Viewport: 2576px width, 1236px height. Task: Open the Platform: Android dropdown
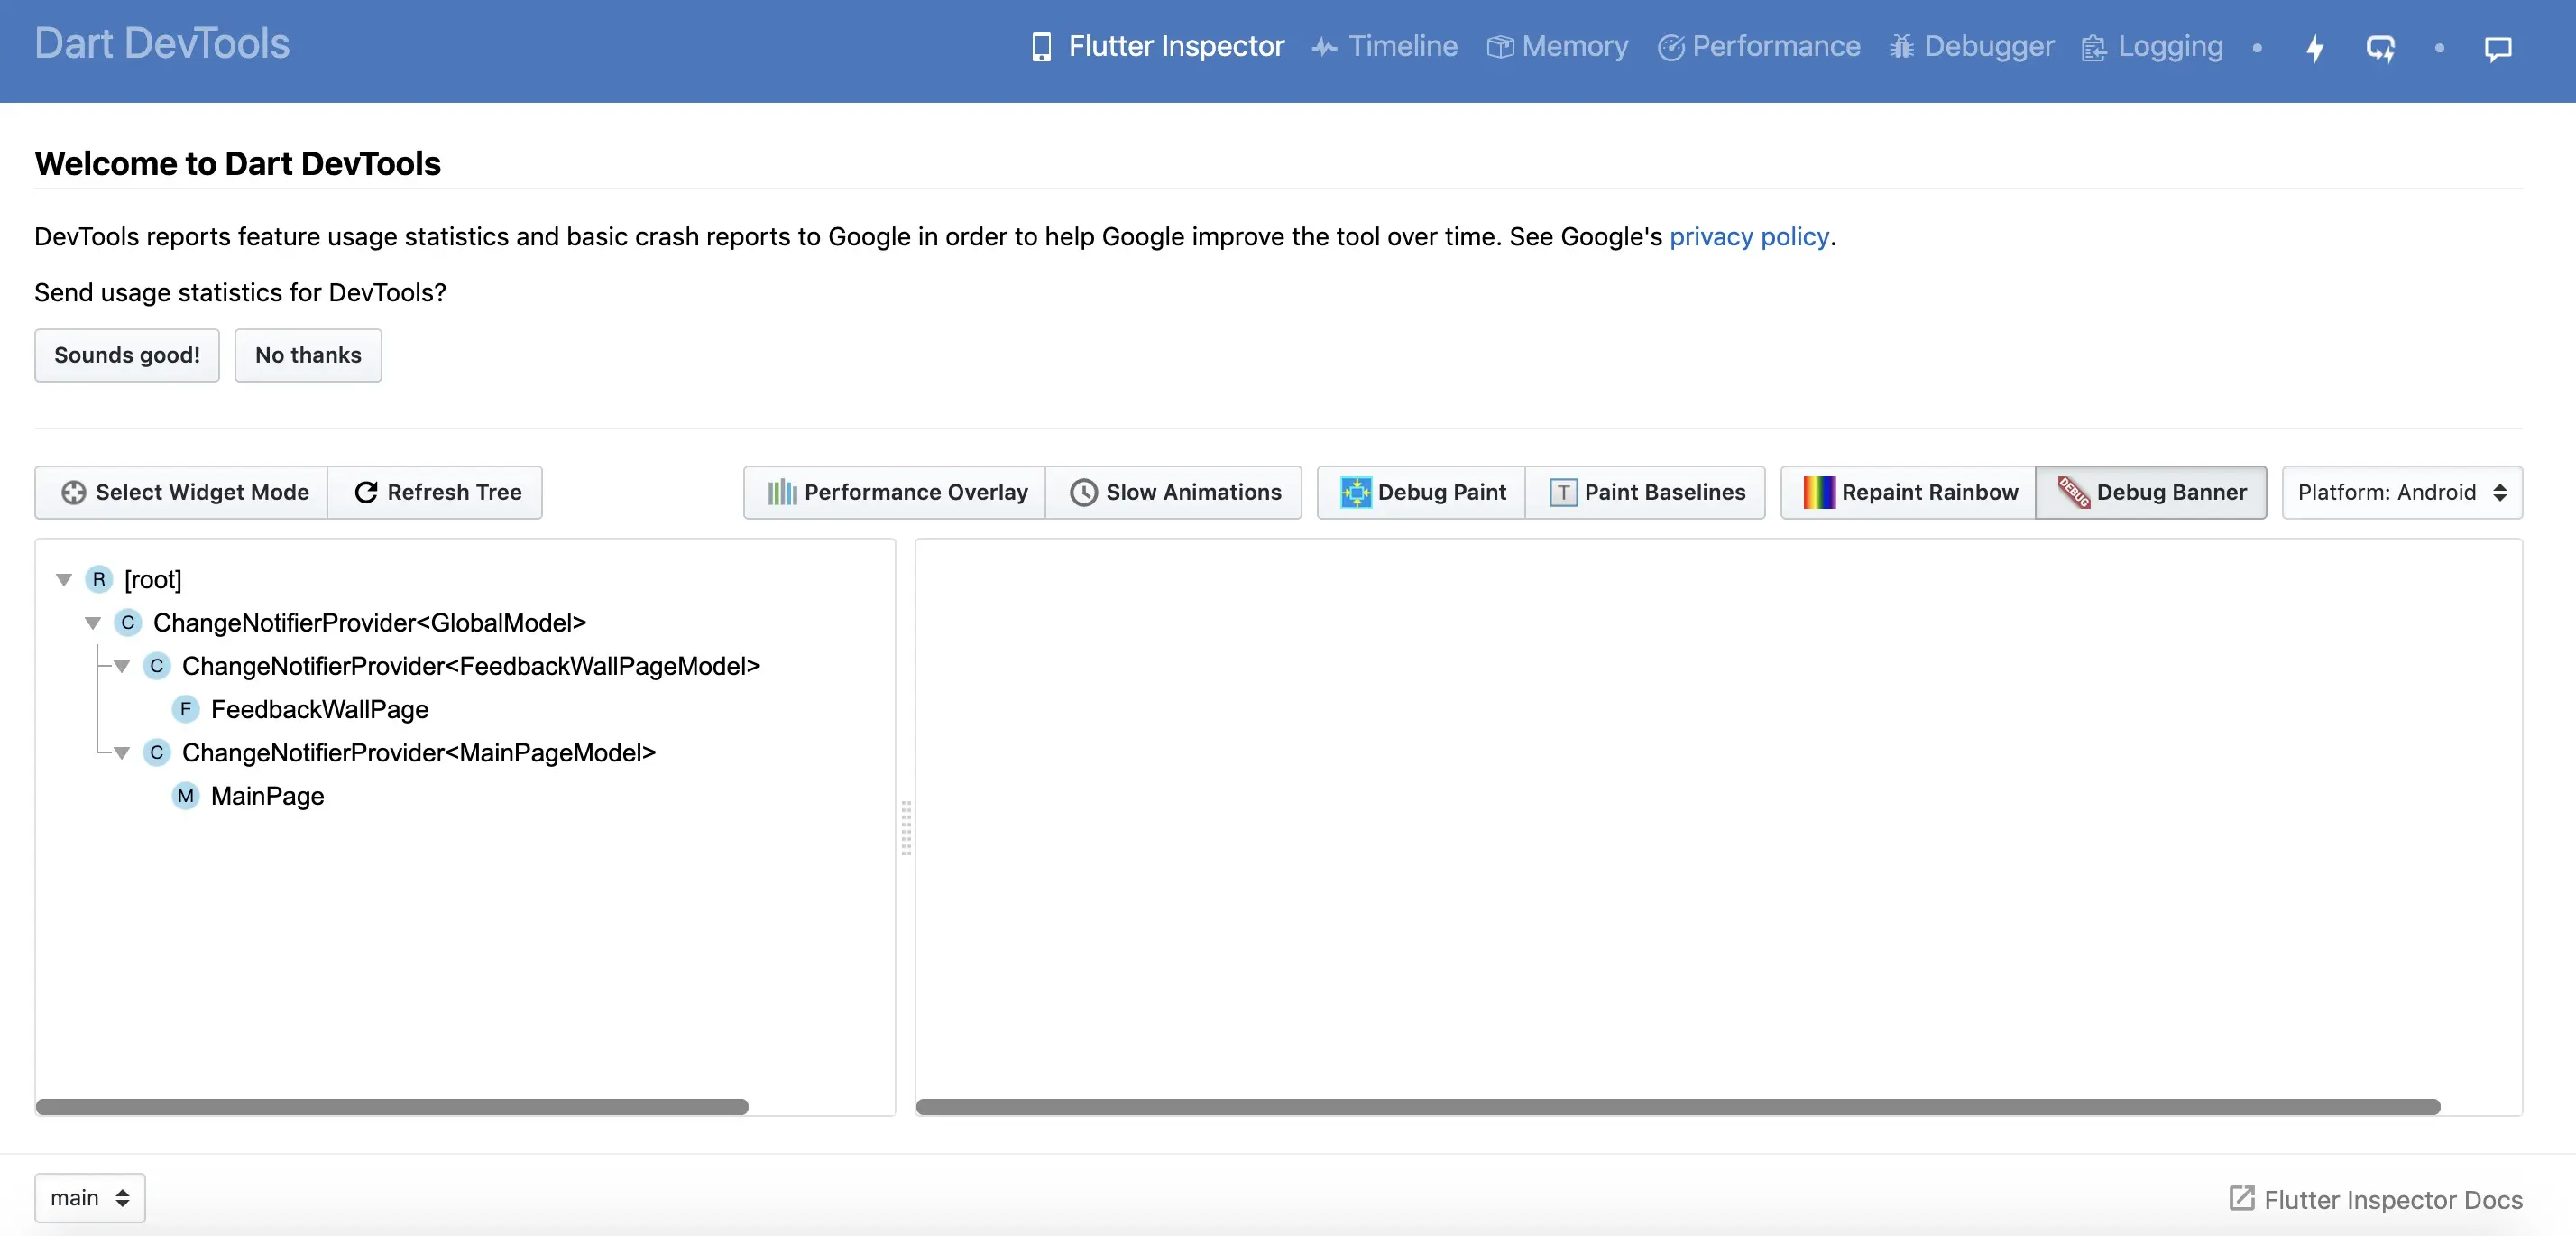(x=2402, y=492)
